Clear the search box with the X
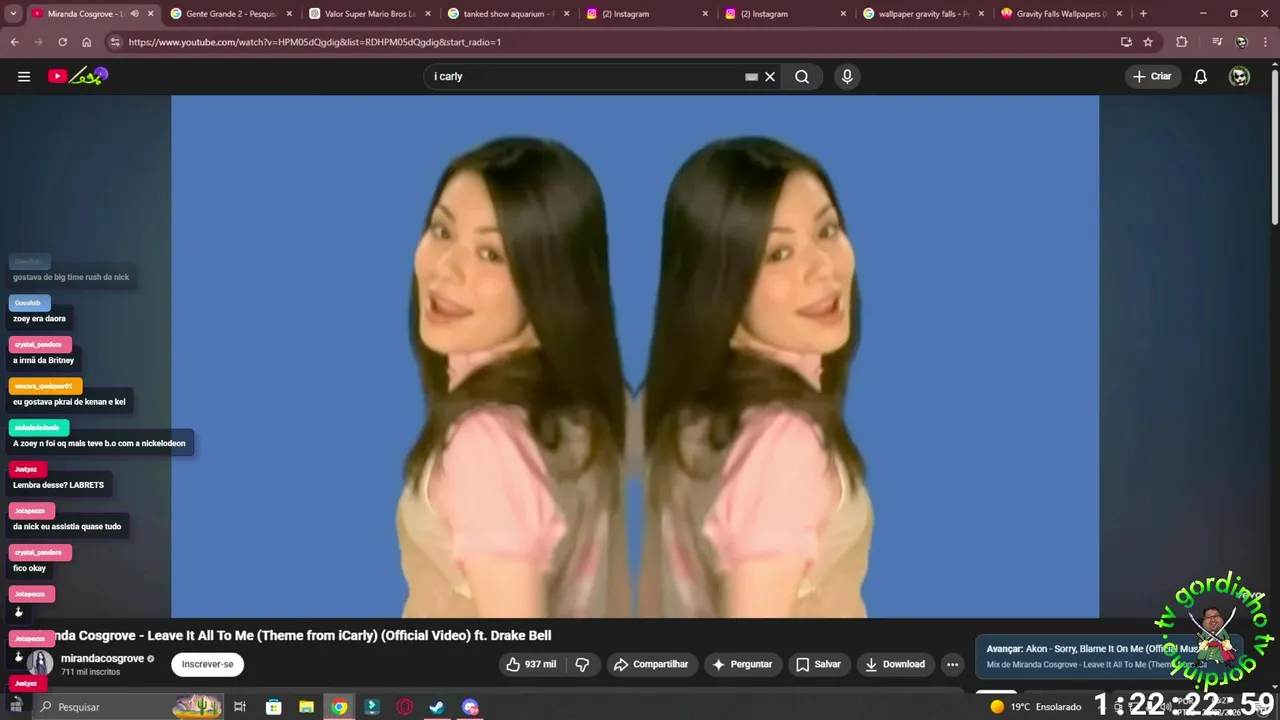The width and height of the screenshot is (1280, 720). click(770, 77)
